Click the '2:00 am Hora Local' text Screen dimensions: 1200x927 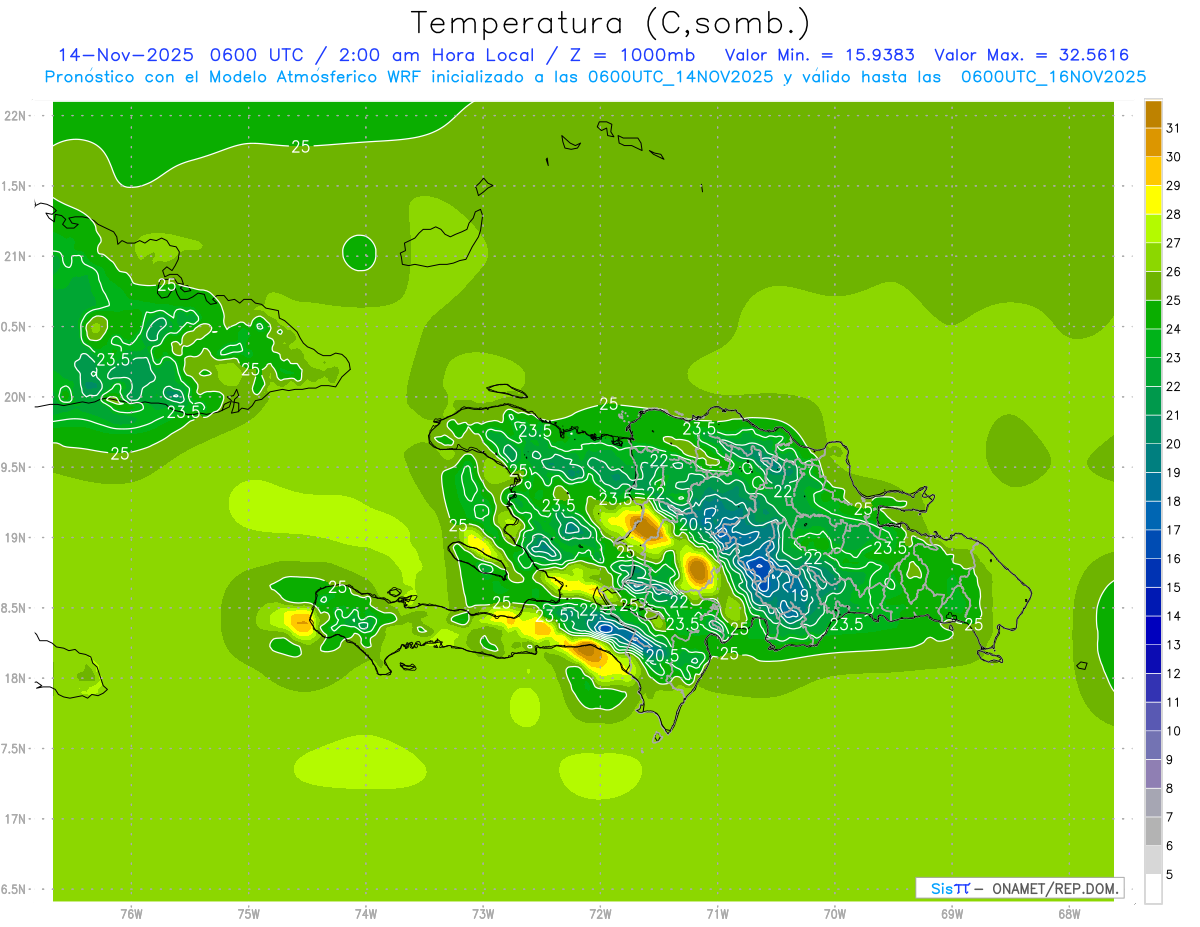pos(434,55)
